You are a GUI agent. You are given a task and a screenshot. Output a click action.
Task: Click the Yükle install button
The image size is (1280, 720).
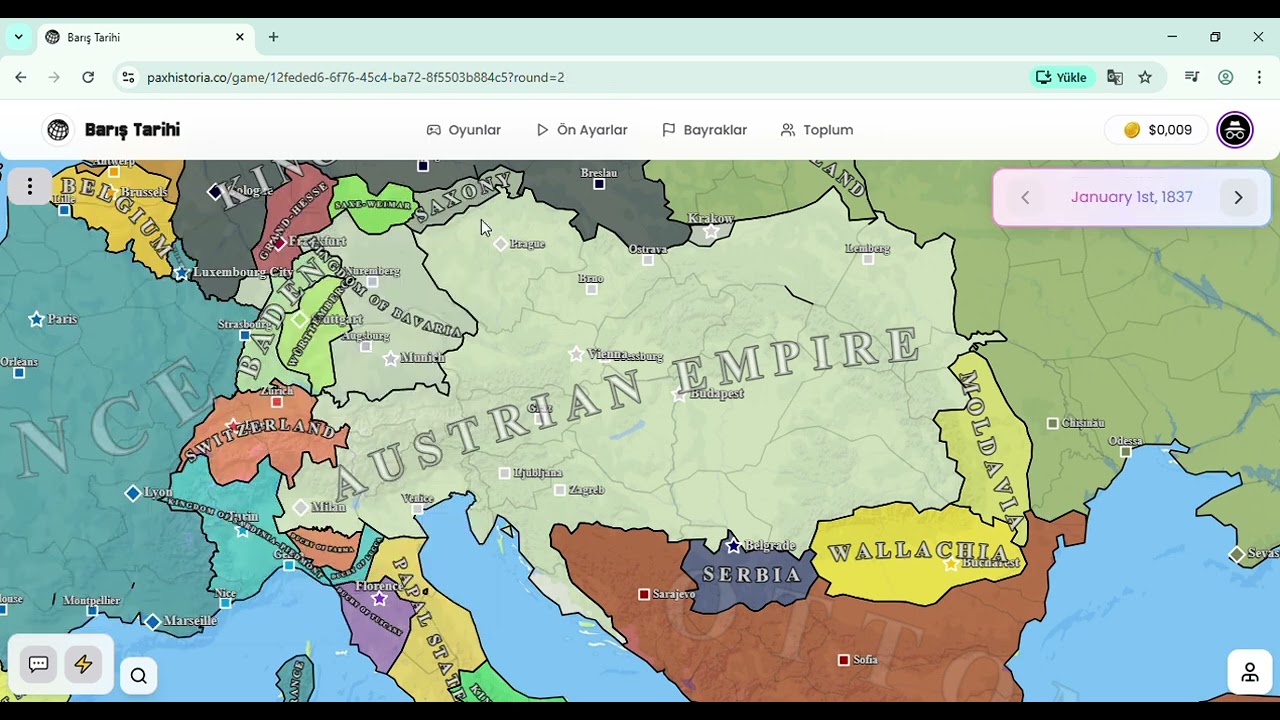pos(1061,77)
